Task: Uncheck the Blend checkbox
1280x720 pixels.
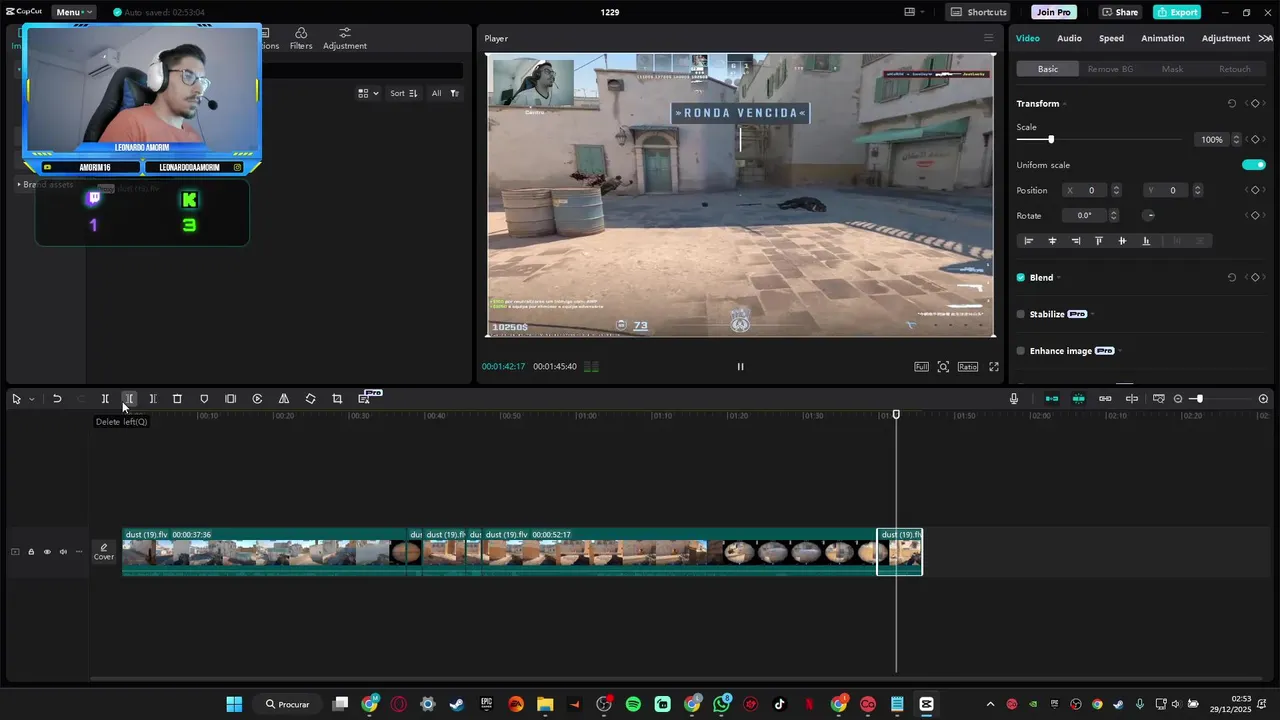Action: coord(1021,278)
